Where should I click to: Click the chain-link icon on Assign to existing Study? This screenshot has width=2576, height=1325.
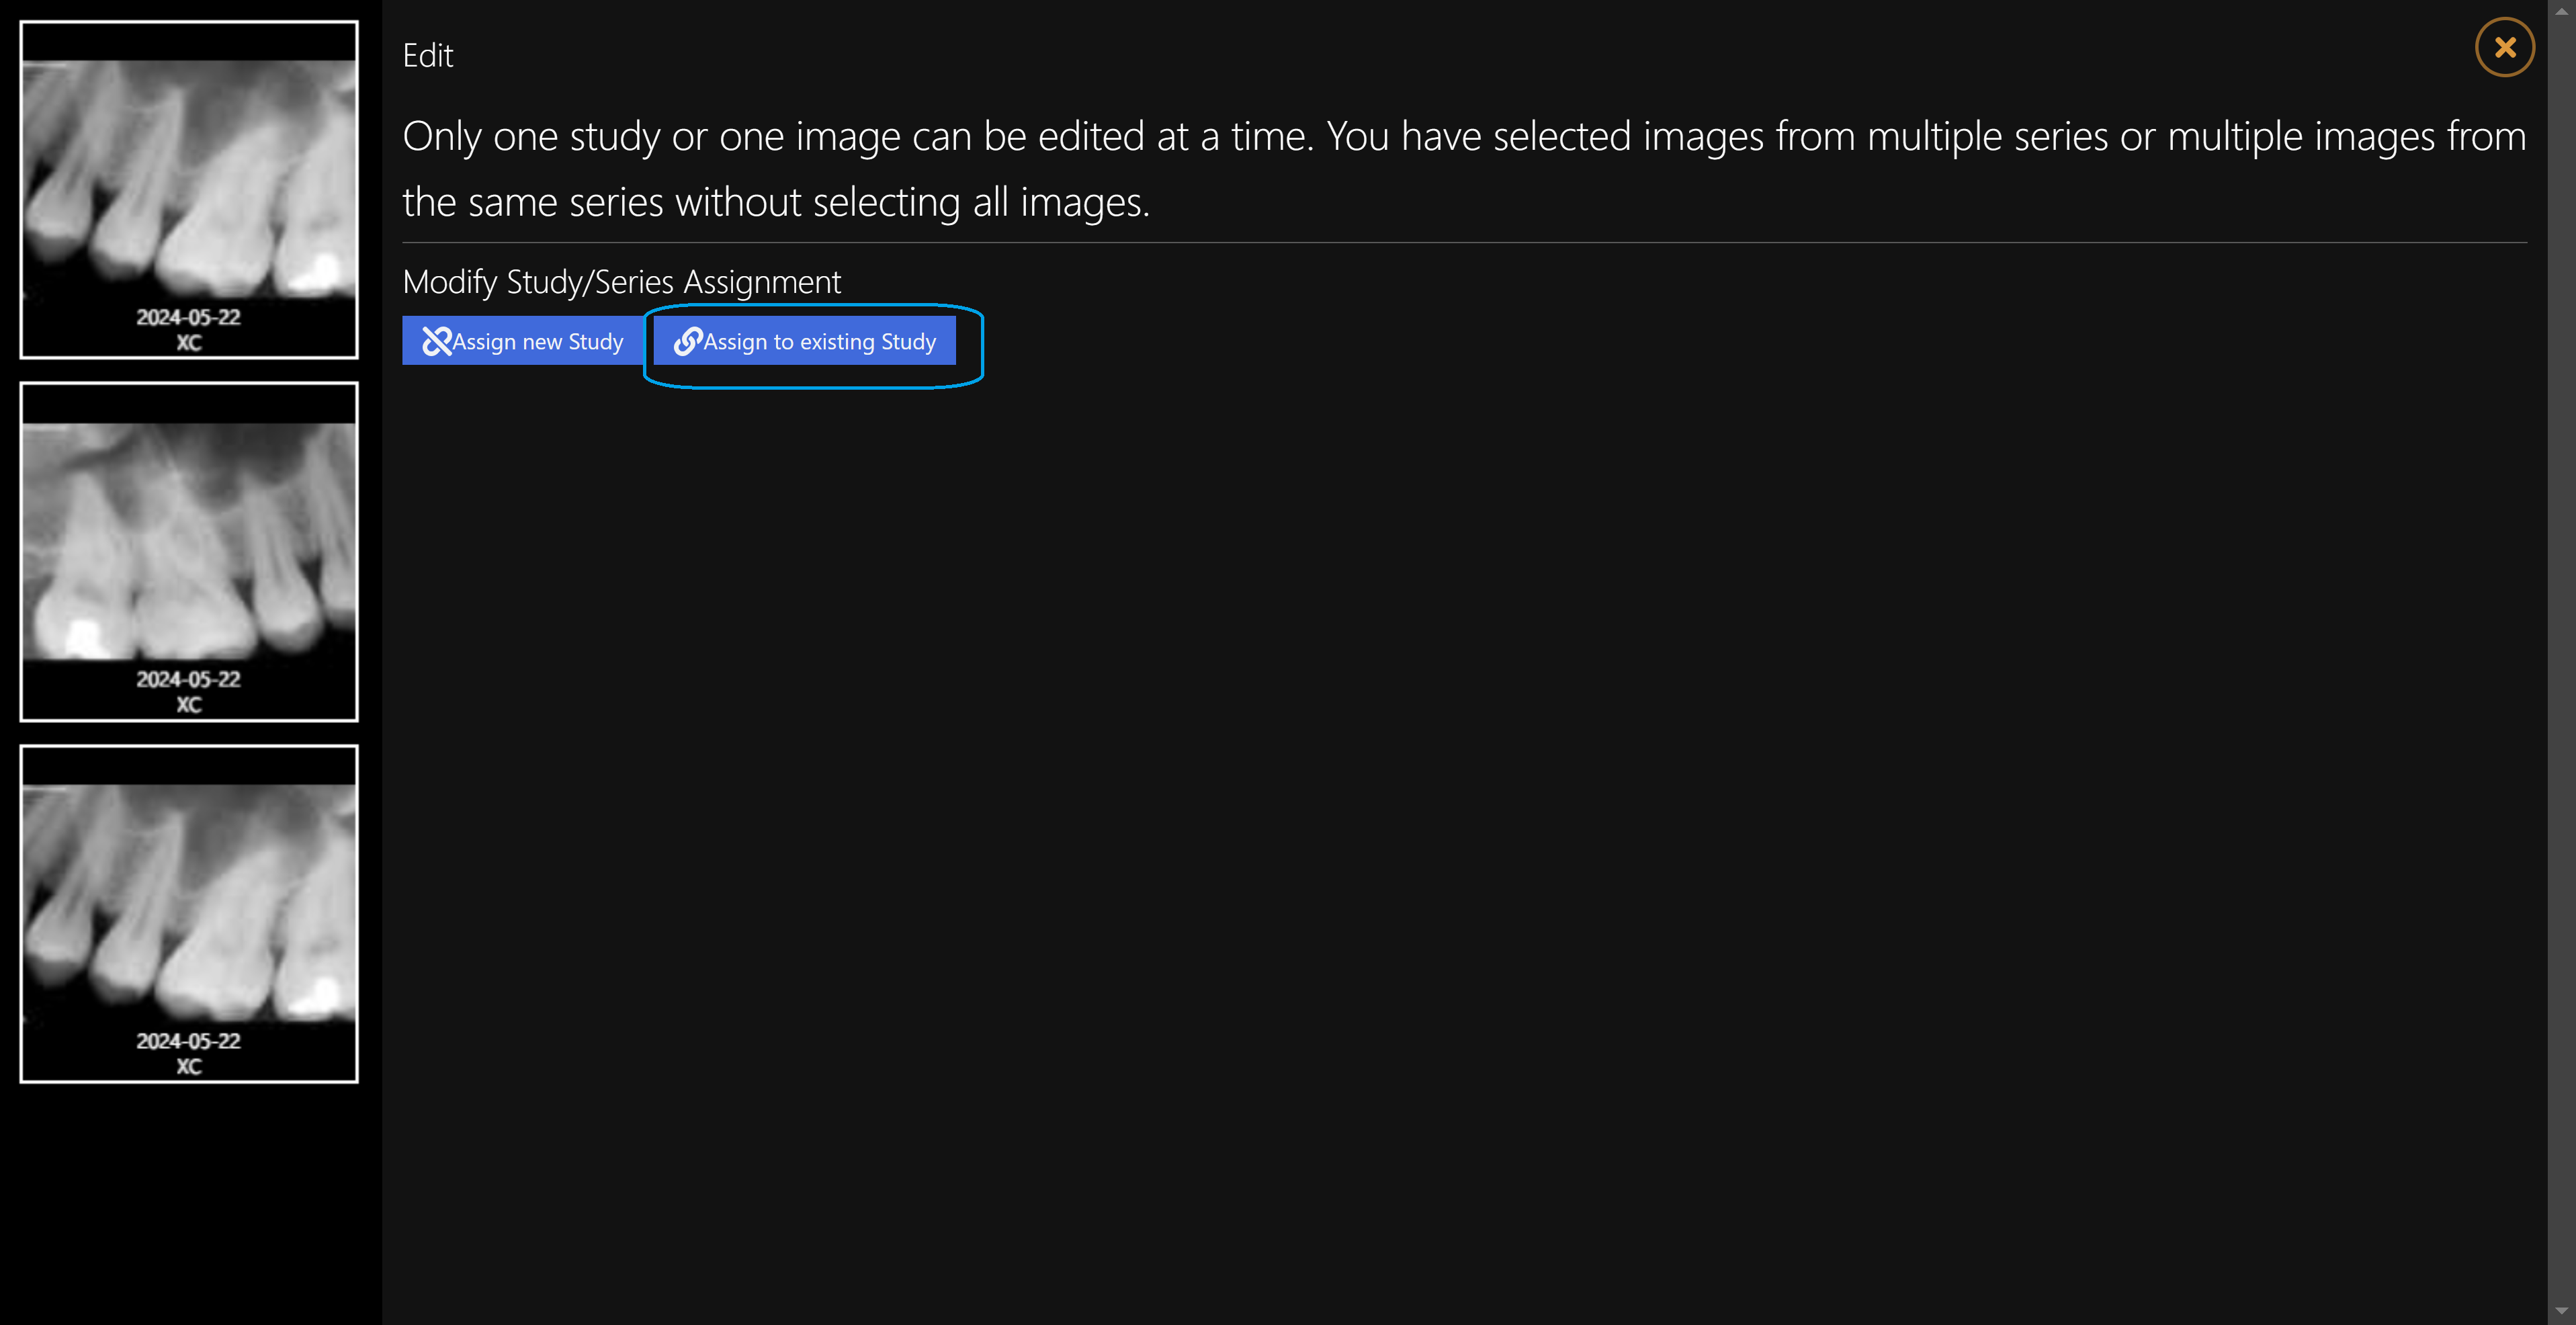tap(688, 341)
